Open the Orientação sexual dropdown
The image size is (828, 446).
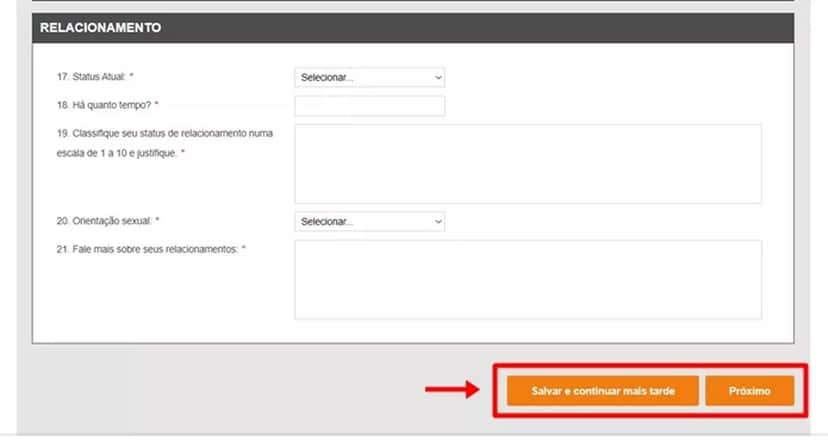pyautogui.click(x=370, y=222)
